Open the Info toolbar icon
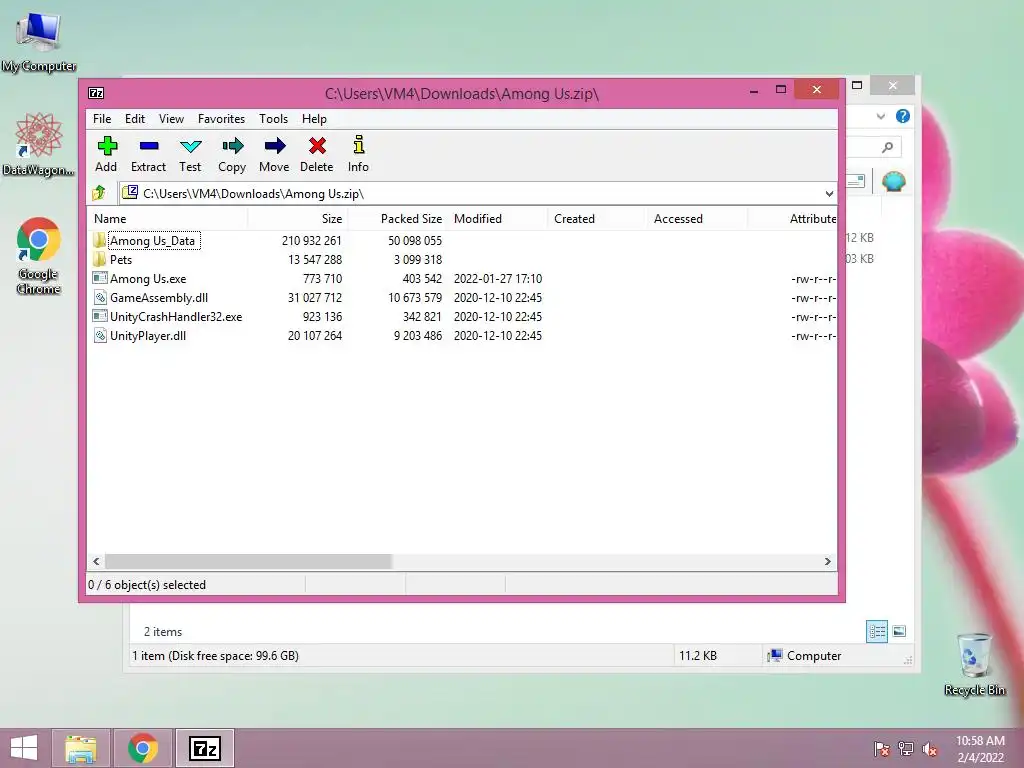Viewport: 1024px width, 768px height. click(x=359, y=145)
